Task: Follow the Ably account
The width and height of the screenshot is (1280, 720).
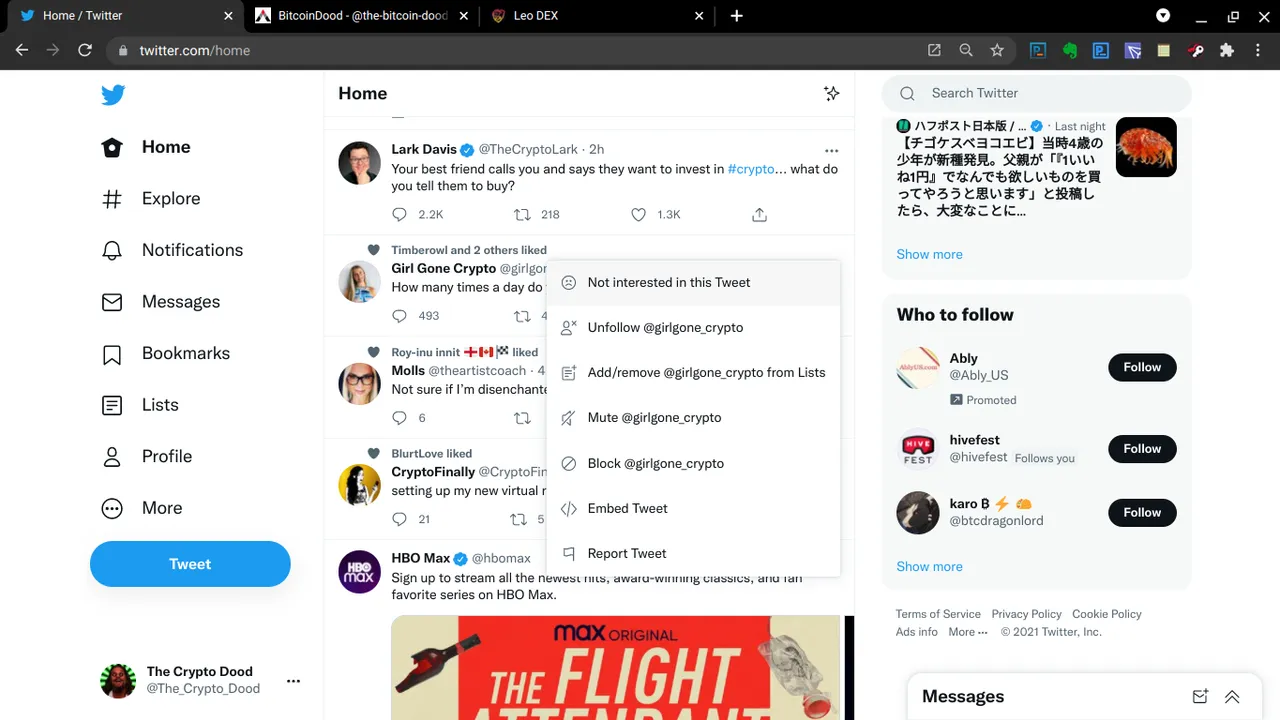Action: click(1142, 367)
